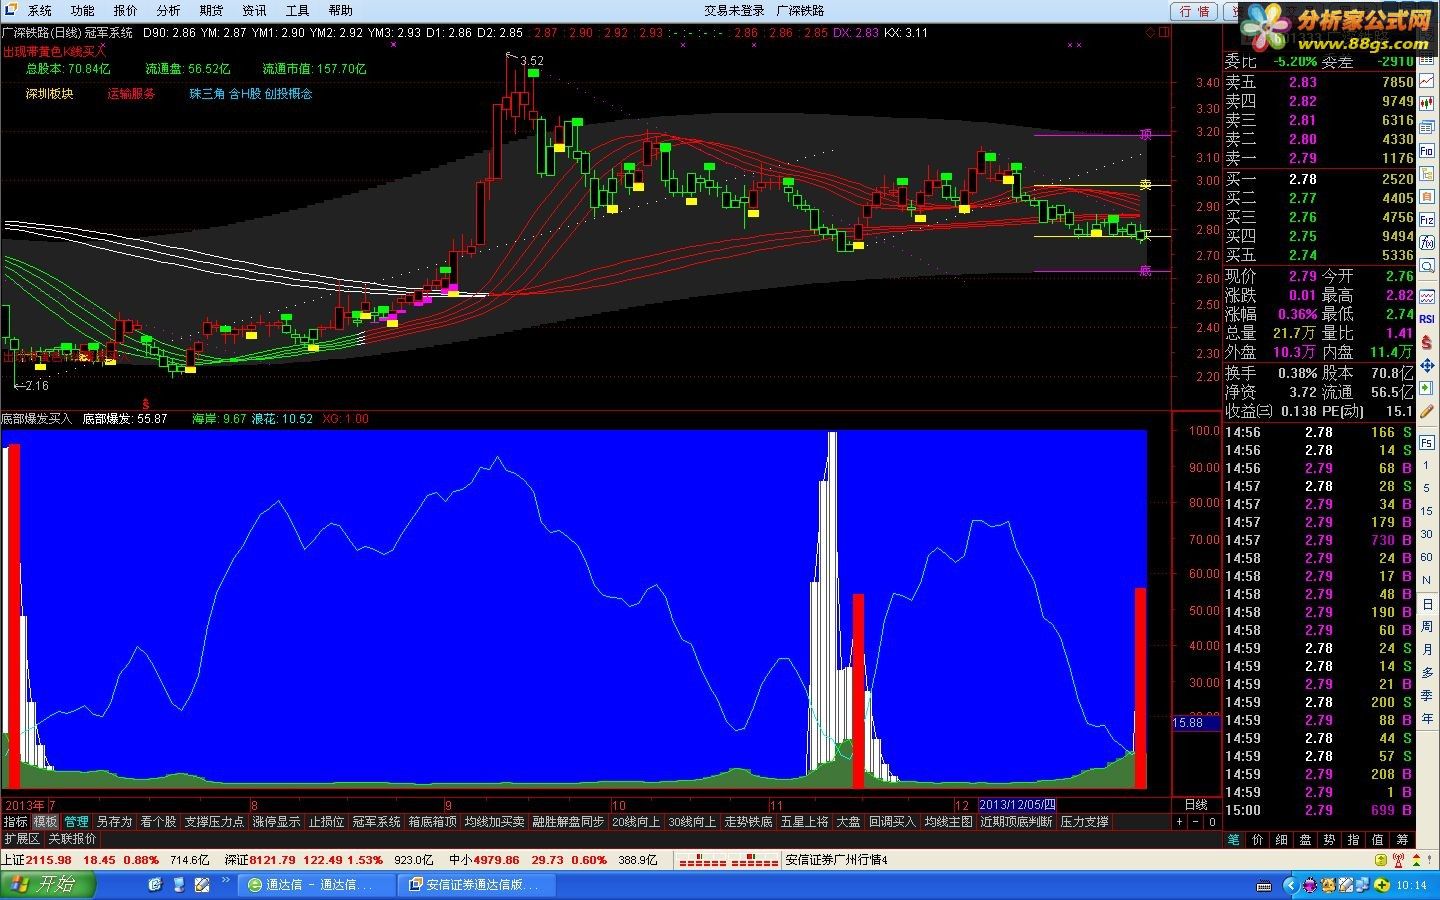The image size is (1440, 900).
Task: Open the 工具 menu
Action: (297, 10)
